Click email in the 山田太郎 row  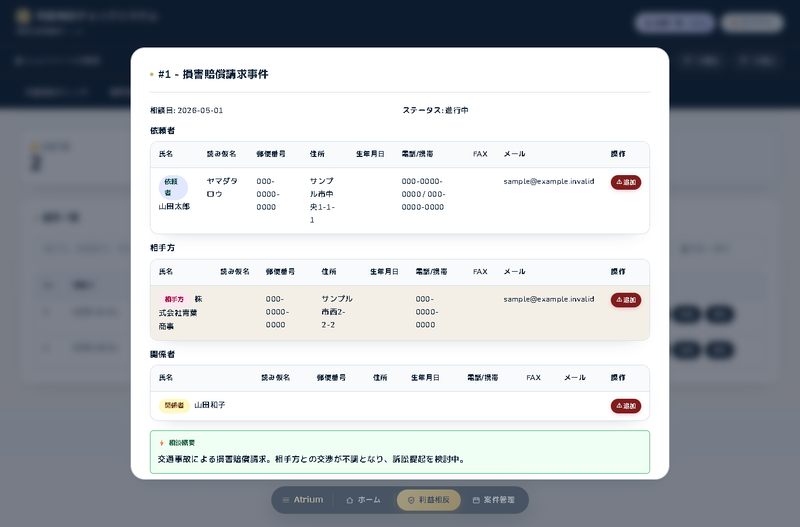coord(548,182)
